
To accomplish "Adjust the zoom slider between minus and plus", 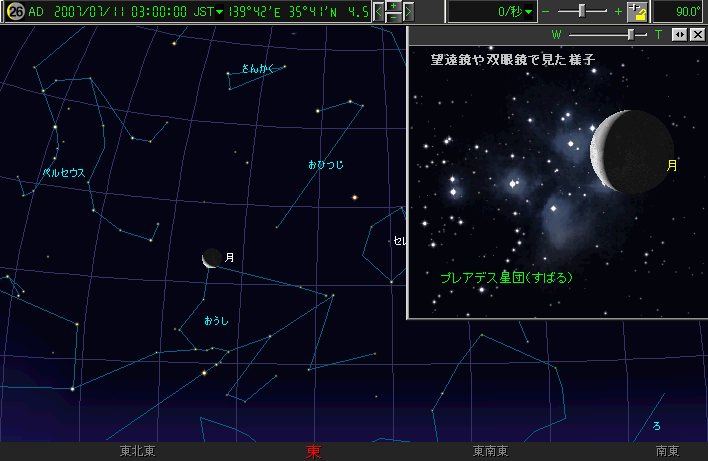I will tap(584, 12).
